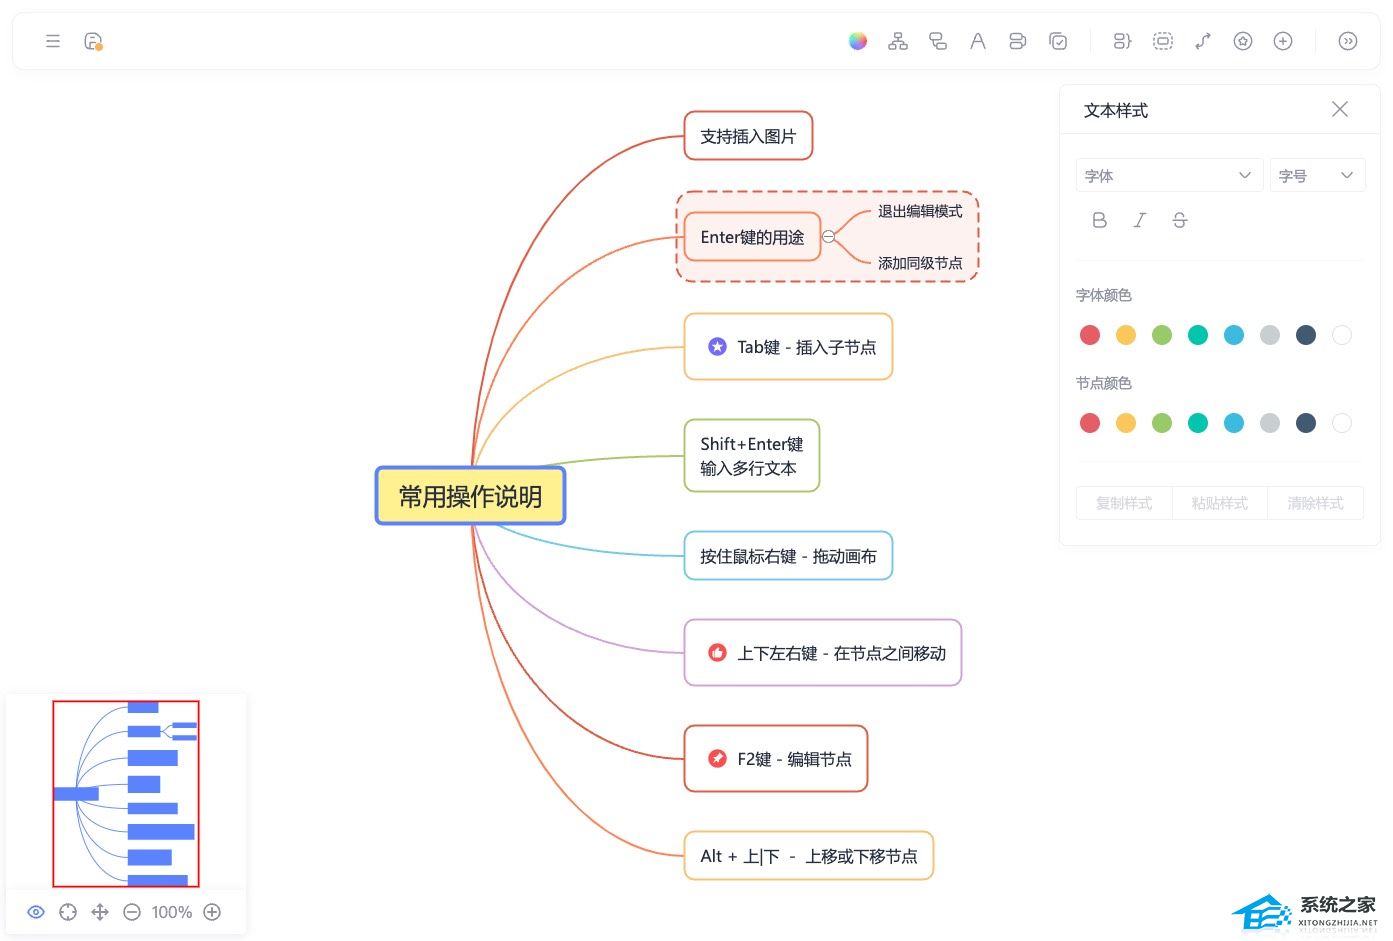Click the circled plus insert icon
Viewport: 1393px width, 941px height.
[x=1283, y=41]
